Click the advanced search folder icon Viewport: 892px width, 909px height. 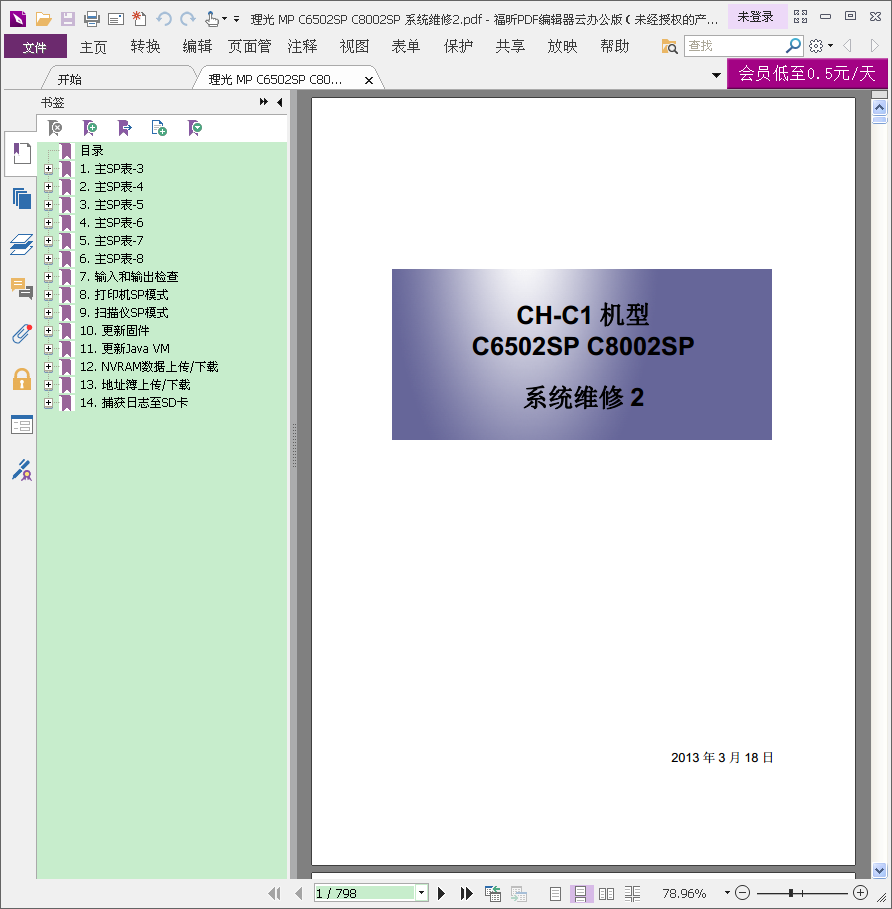tap(669, 46)
